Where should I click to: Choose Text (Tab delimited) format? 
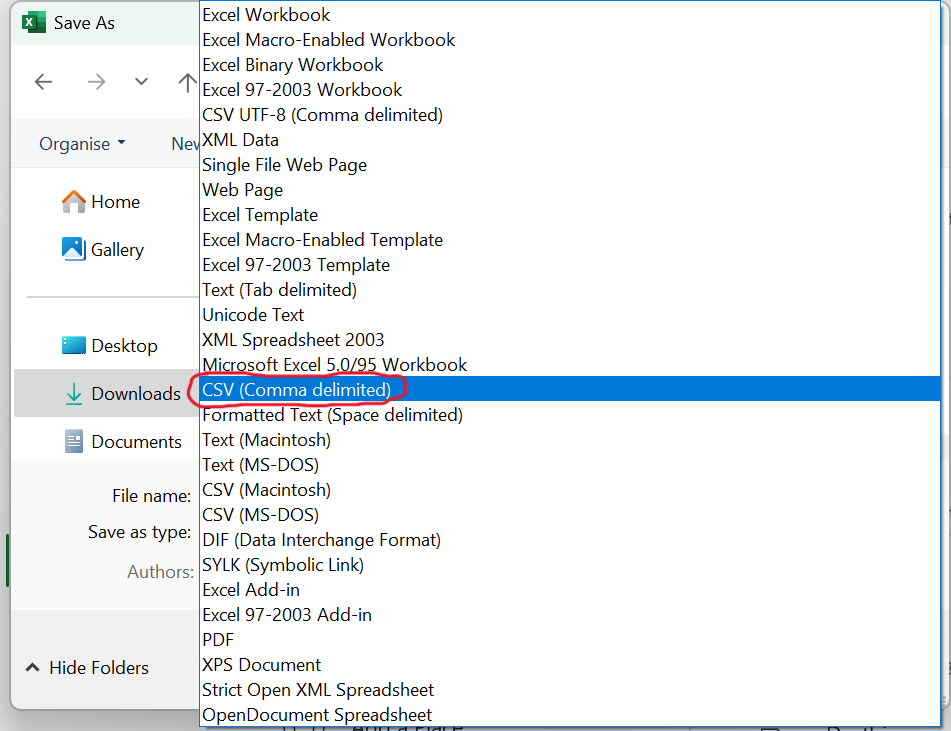(279, 290)
